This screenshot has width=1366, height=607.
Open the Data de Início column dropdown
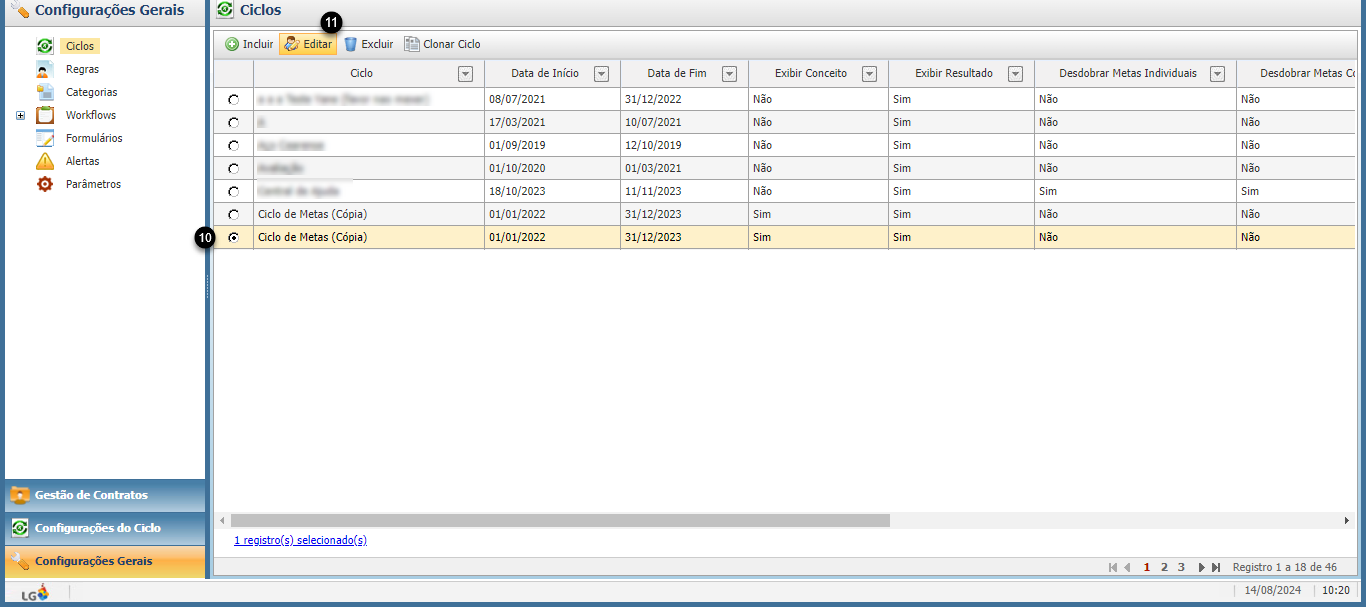coord(601,74)
